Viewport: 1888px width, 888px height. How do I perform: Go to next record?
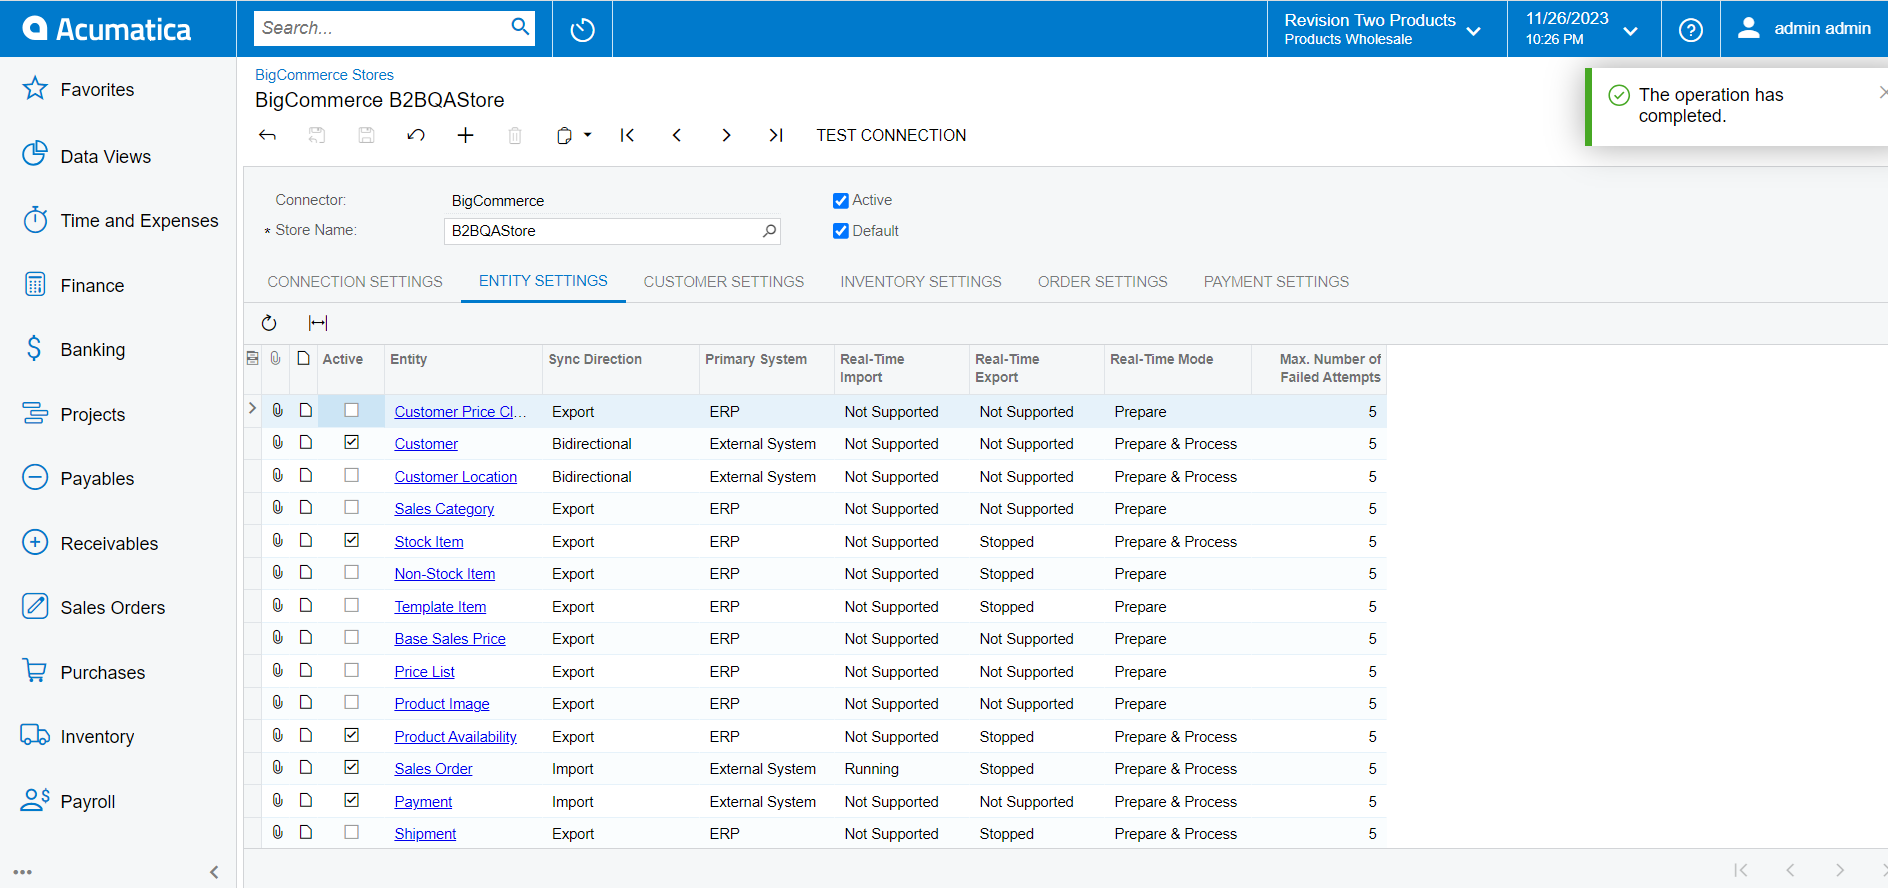[x=726, y=135]
